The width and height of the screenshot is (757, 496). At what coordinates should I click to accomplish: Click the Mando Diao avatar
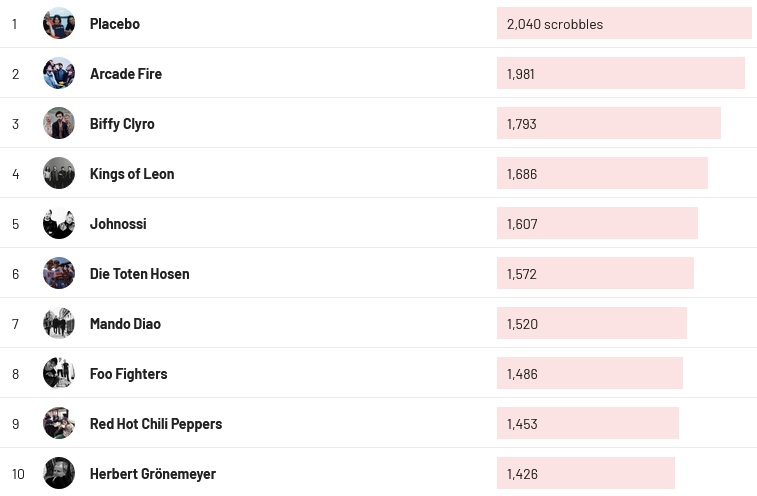click(x=59, y=323)
